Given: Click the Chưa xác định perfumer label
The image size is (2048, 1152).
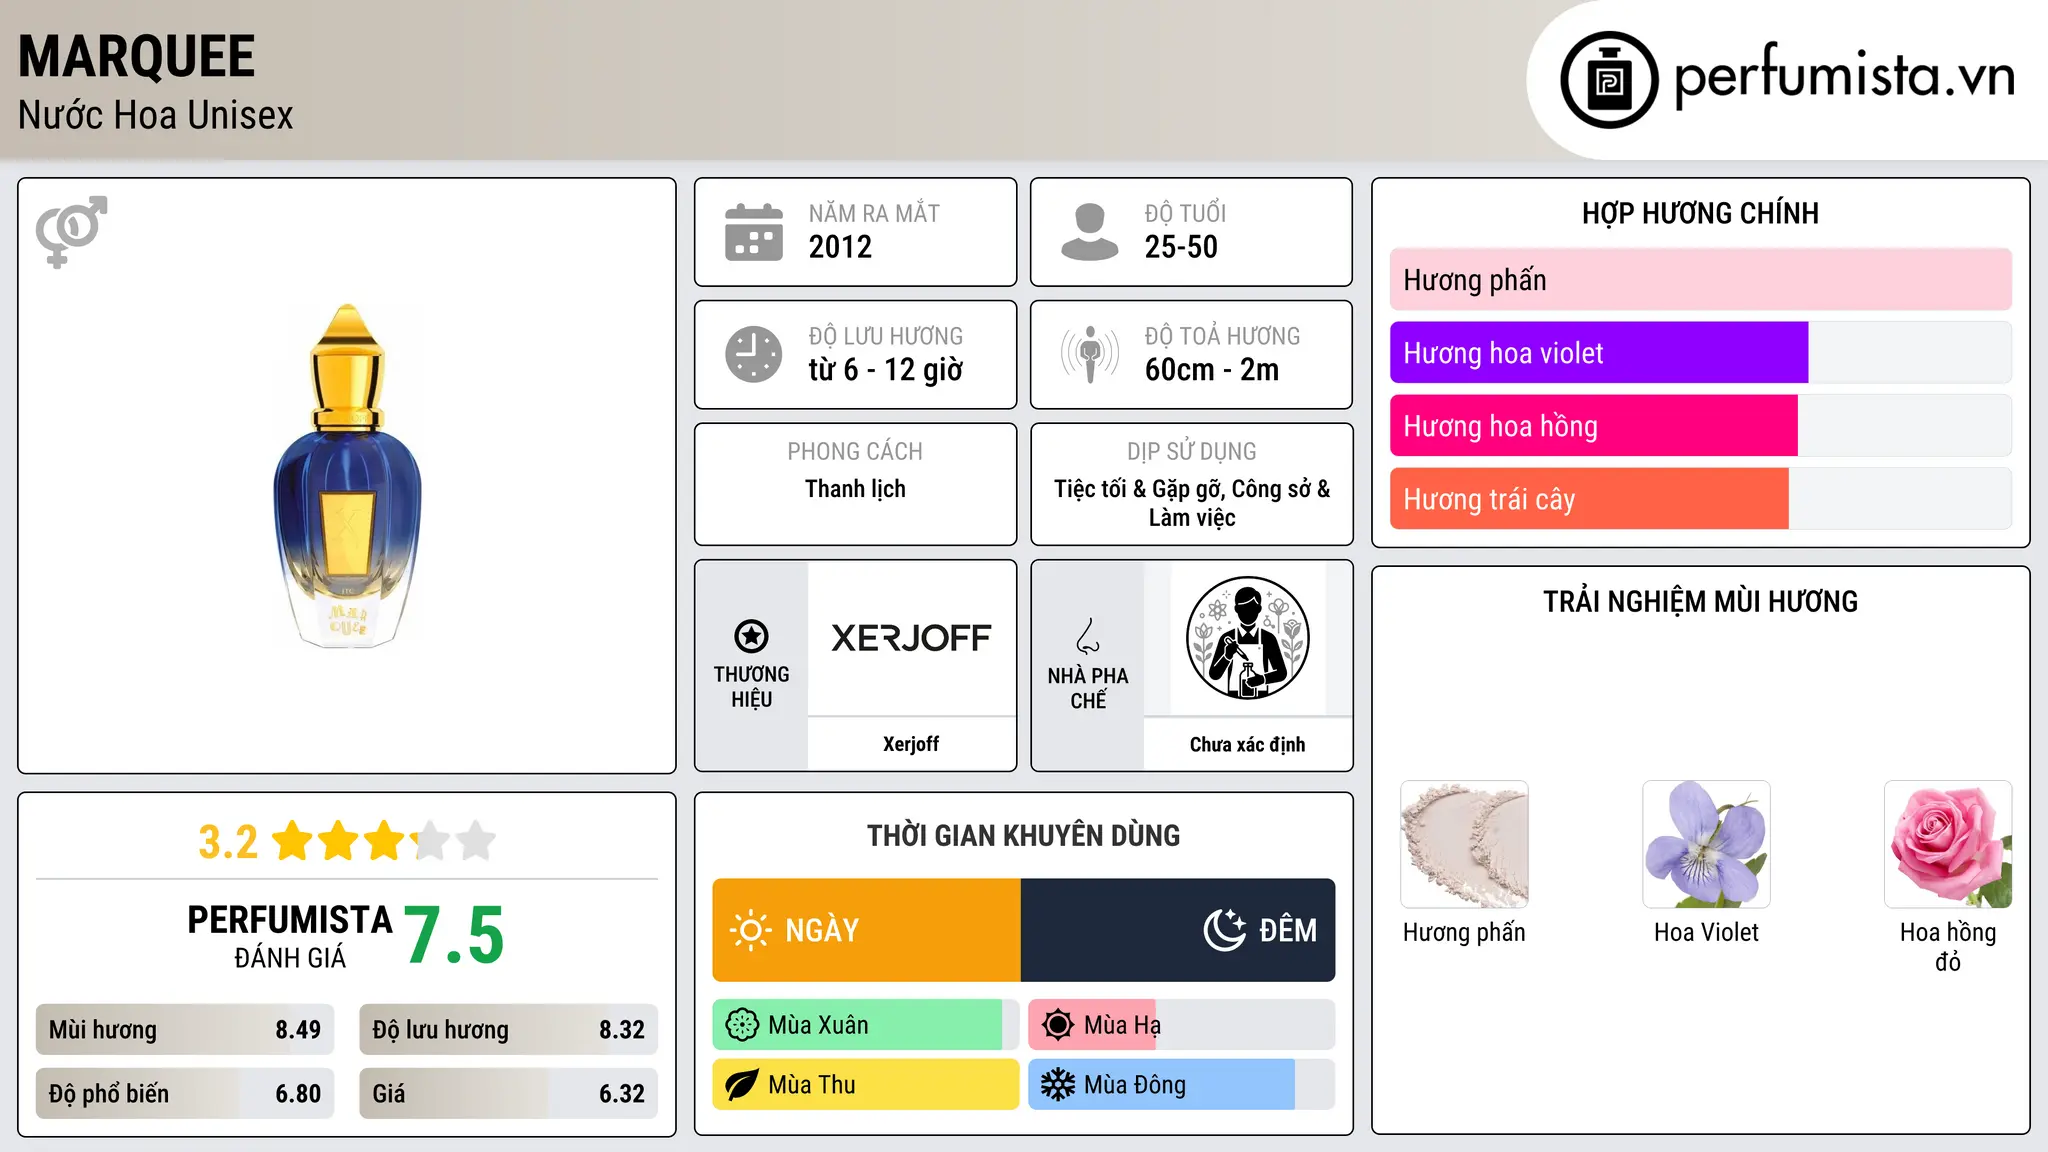Looking at the screenshot, I should pos(1247,744).
